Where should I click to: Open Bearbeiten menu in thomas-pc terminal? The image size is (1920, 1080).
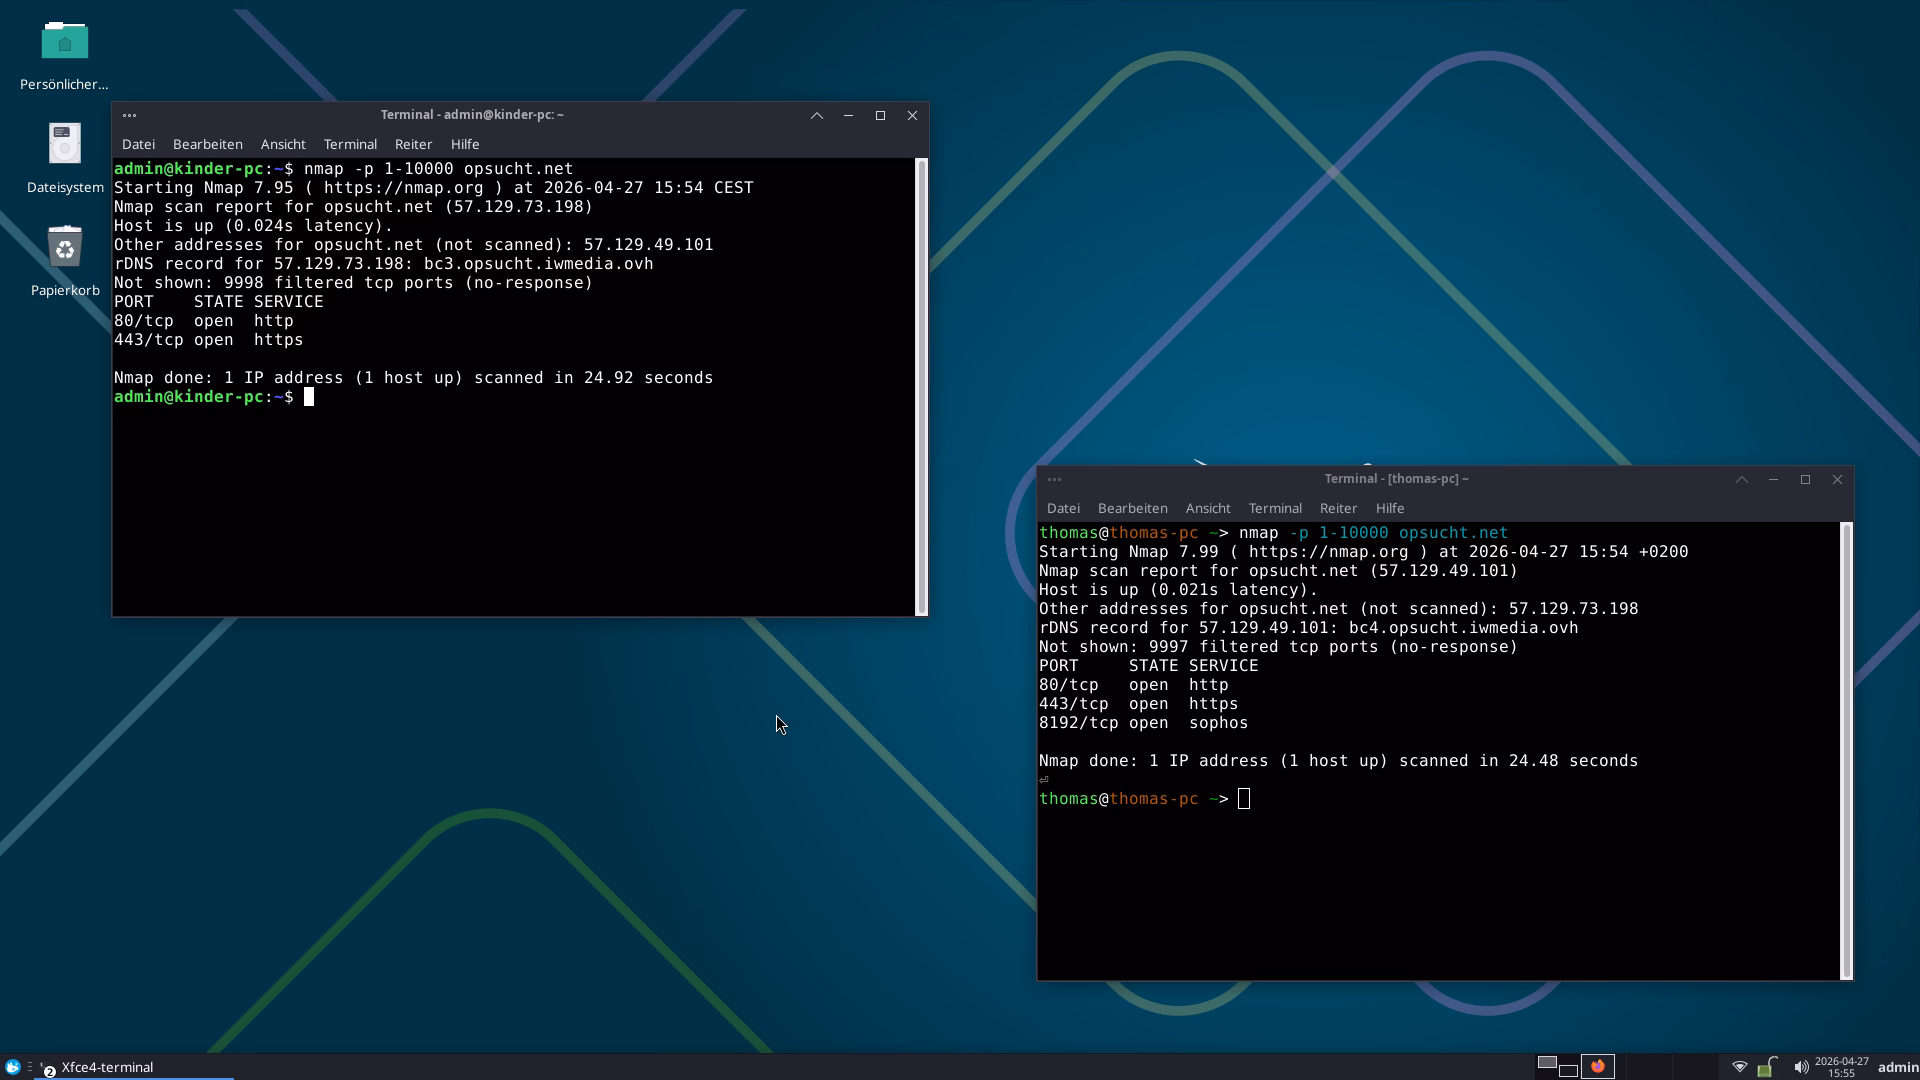click(1132, 508)
